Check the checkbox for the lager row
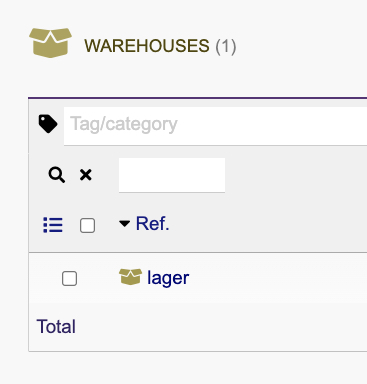Screen dimensions: 367x384 [x=69, y=278]
